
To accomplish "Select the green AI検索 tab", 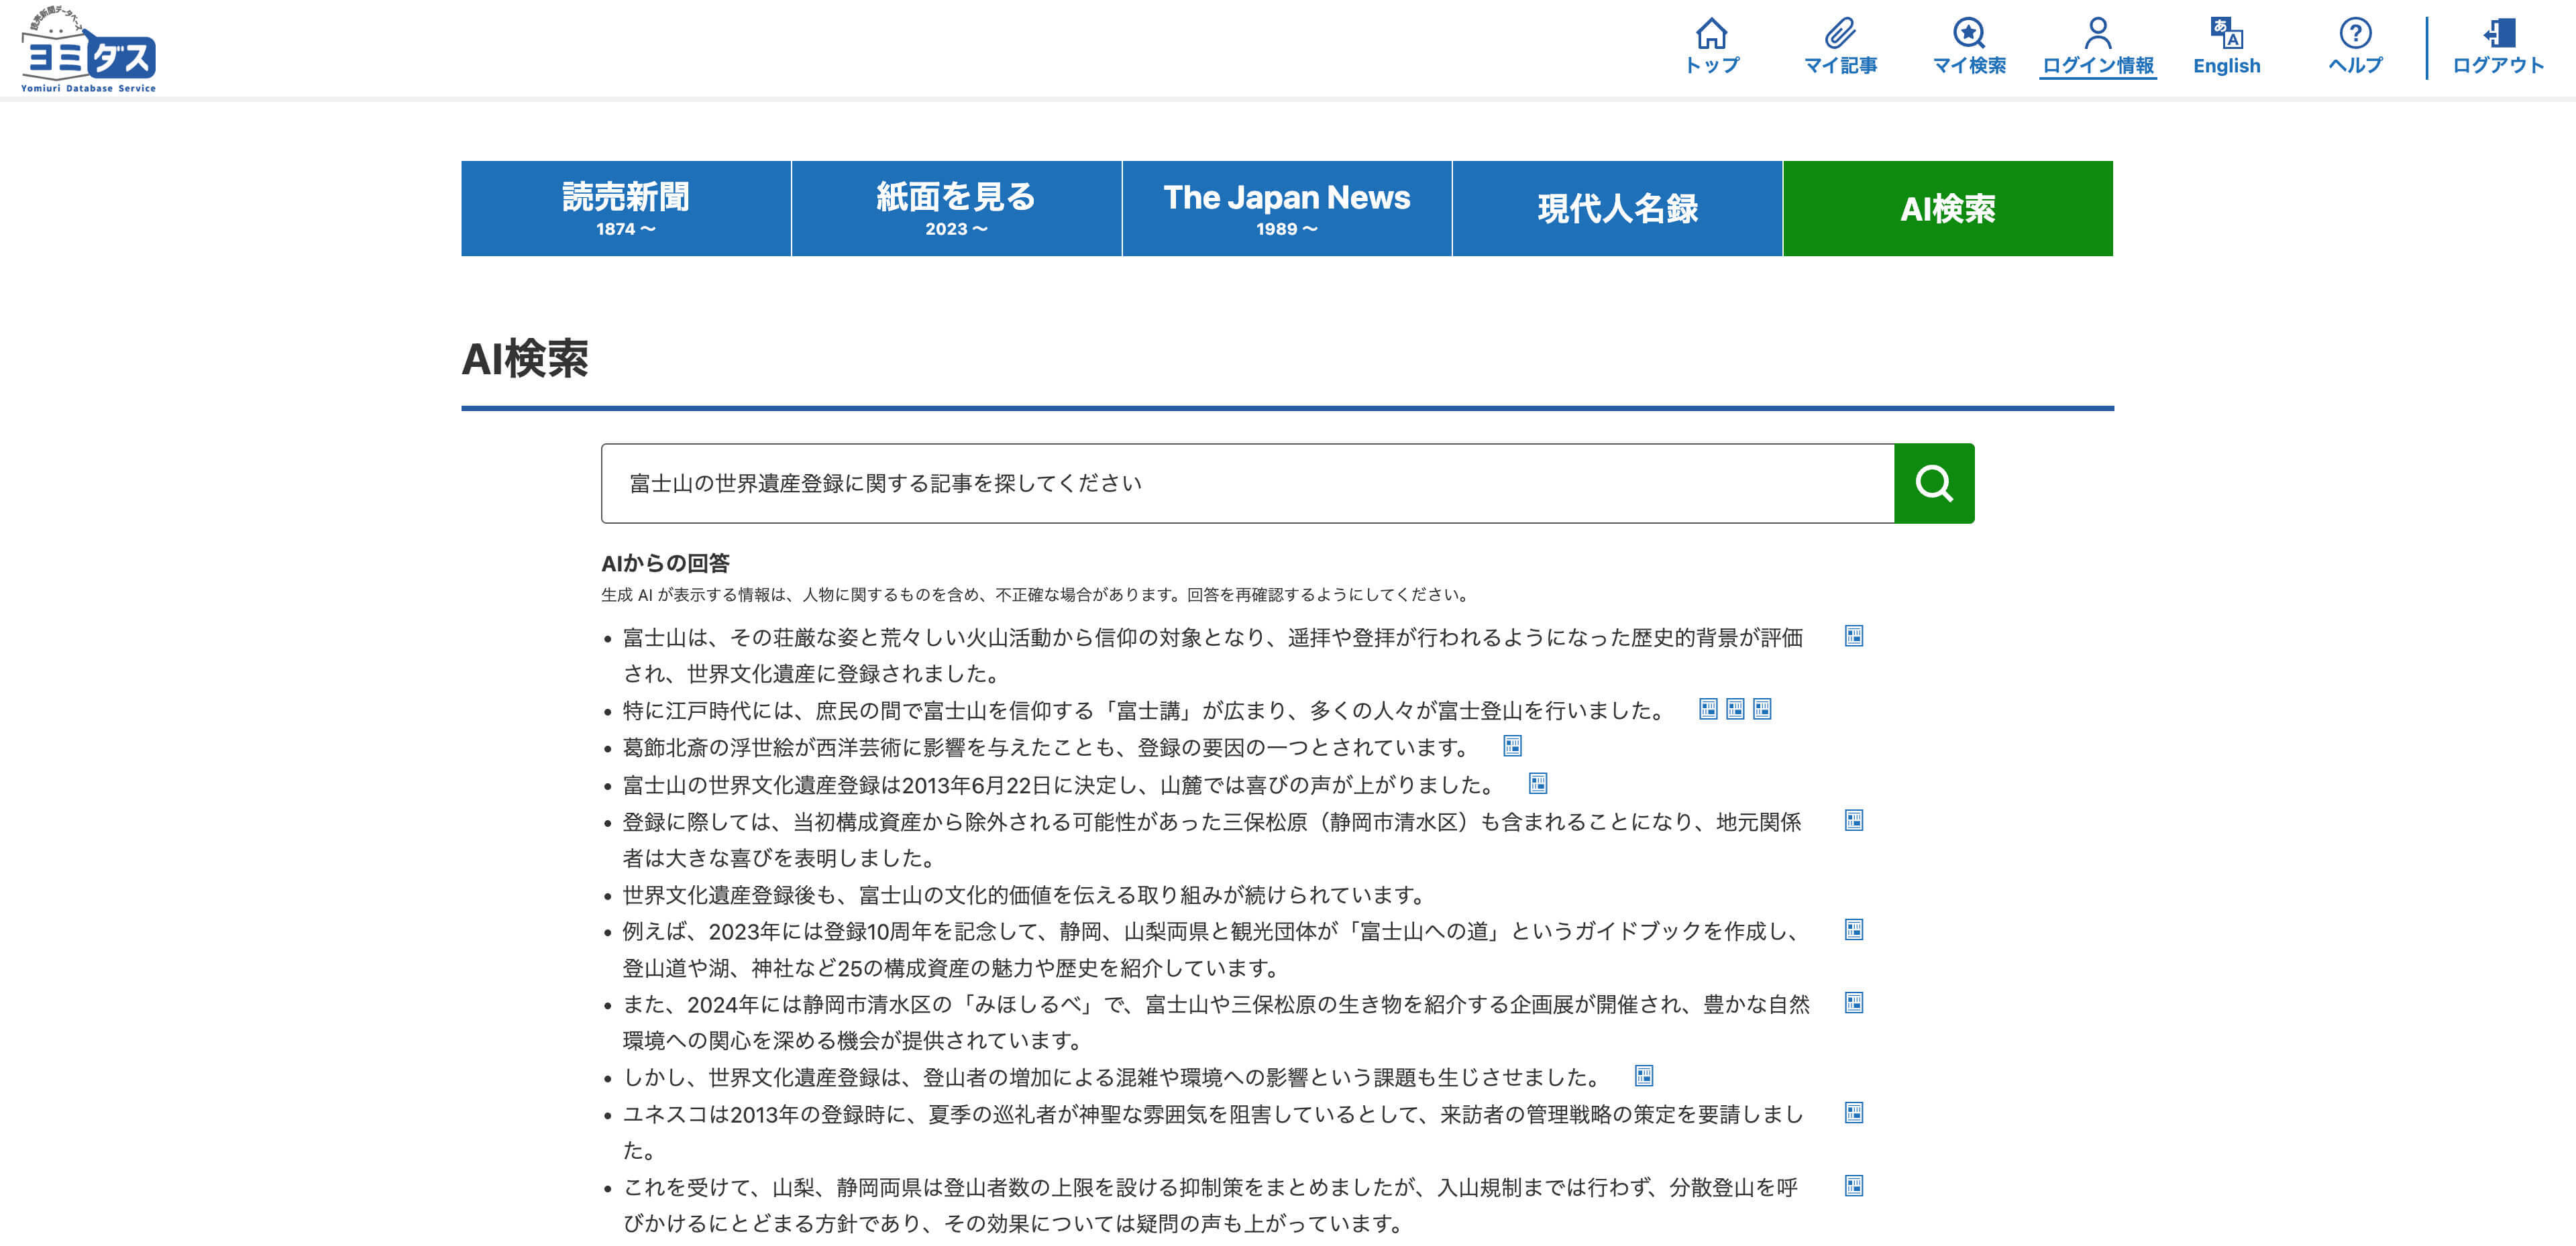I will point(1947,208).
